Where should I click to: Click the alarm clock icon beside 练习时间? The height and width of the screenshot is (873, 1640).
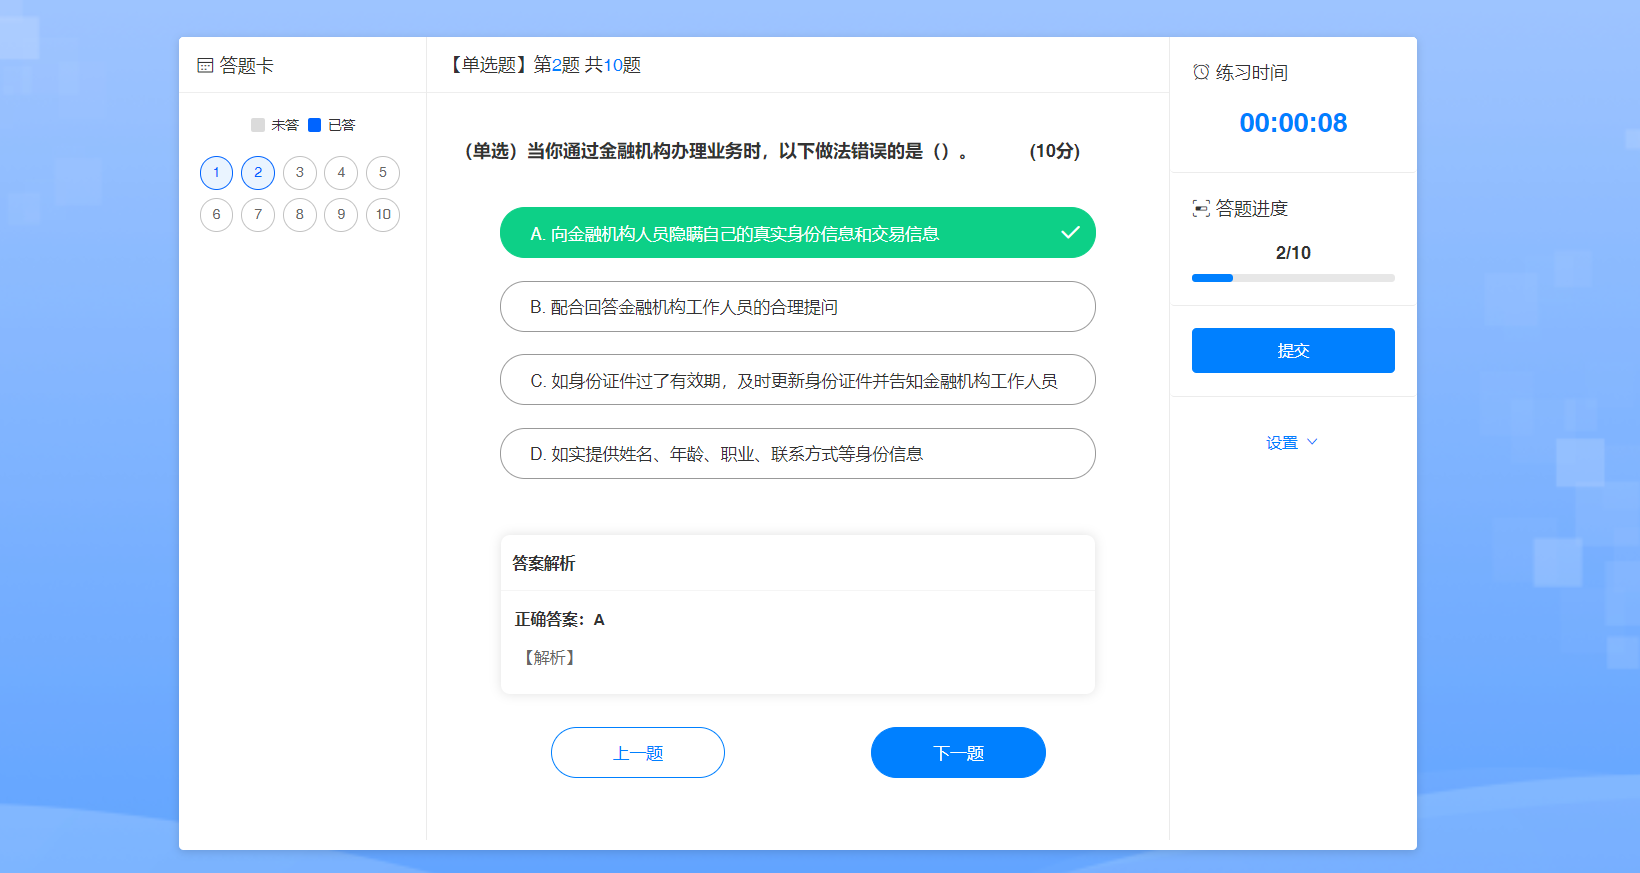pos(1201,72)
